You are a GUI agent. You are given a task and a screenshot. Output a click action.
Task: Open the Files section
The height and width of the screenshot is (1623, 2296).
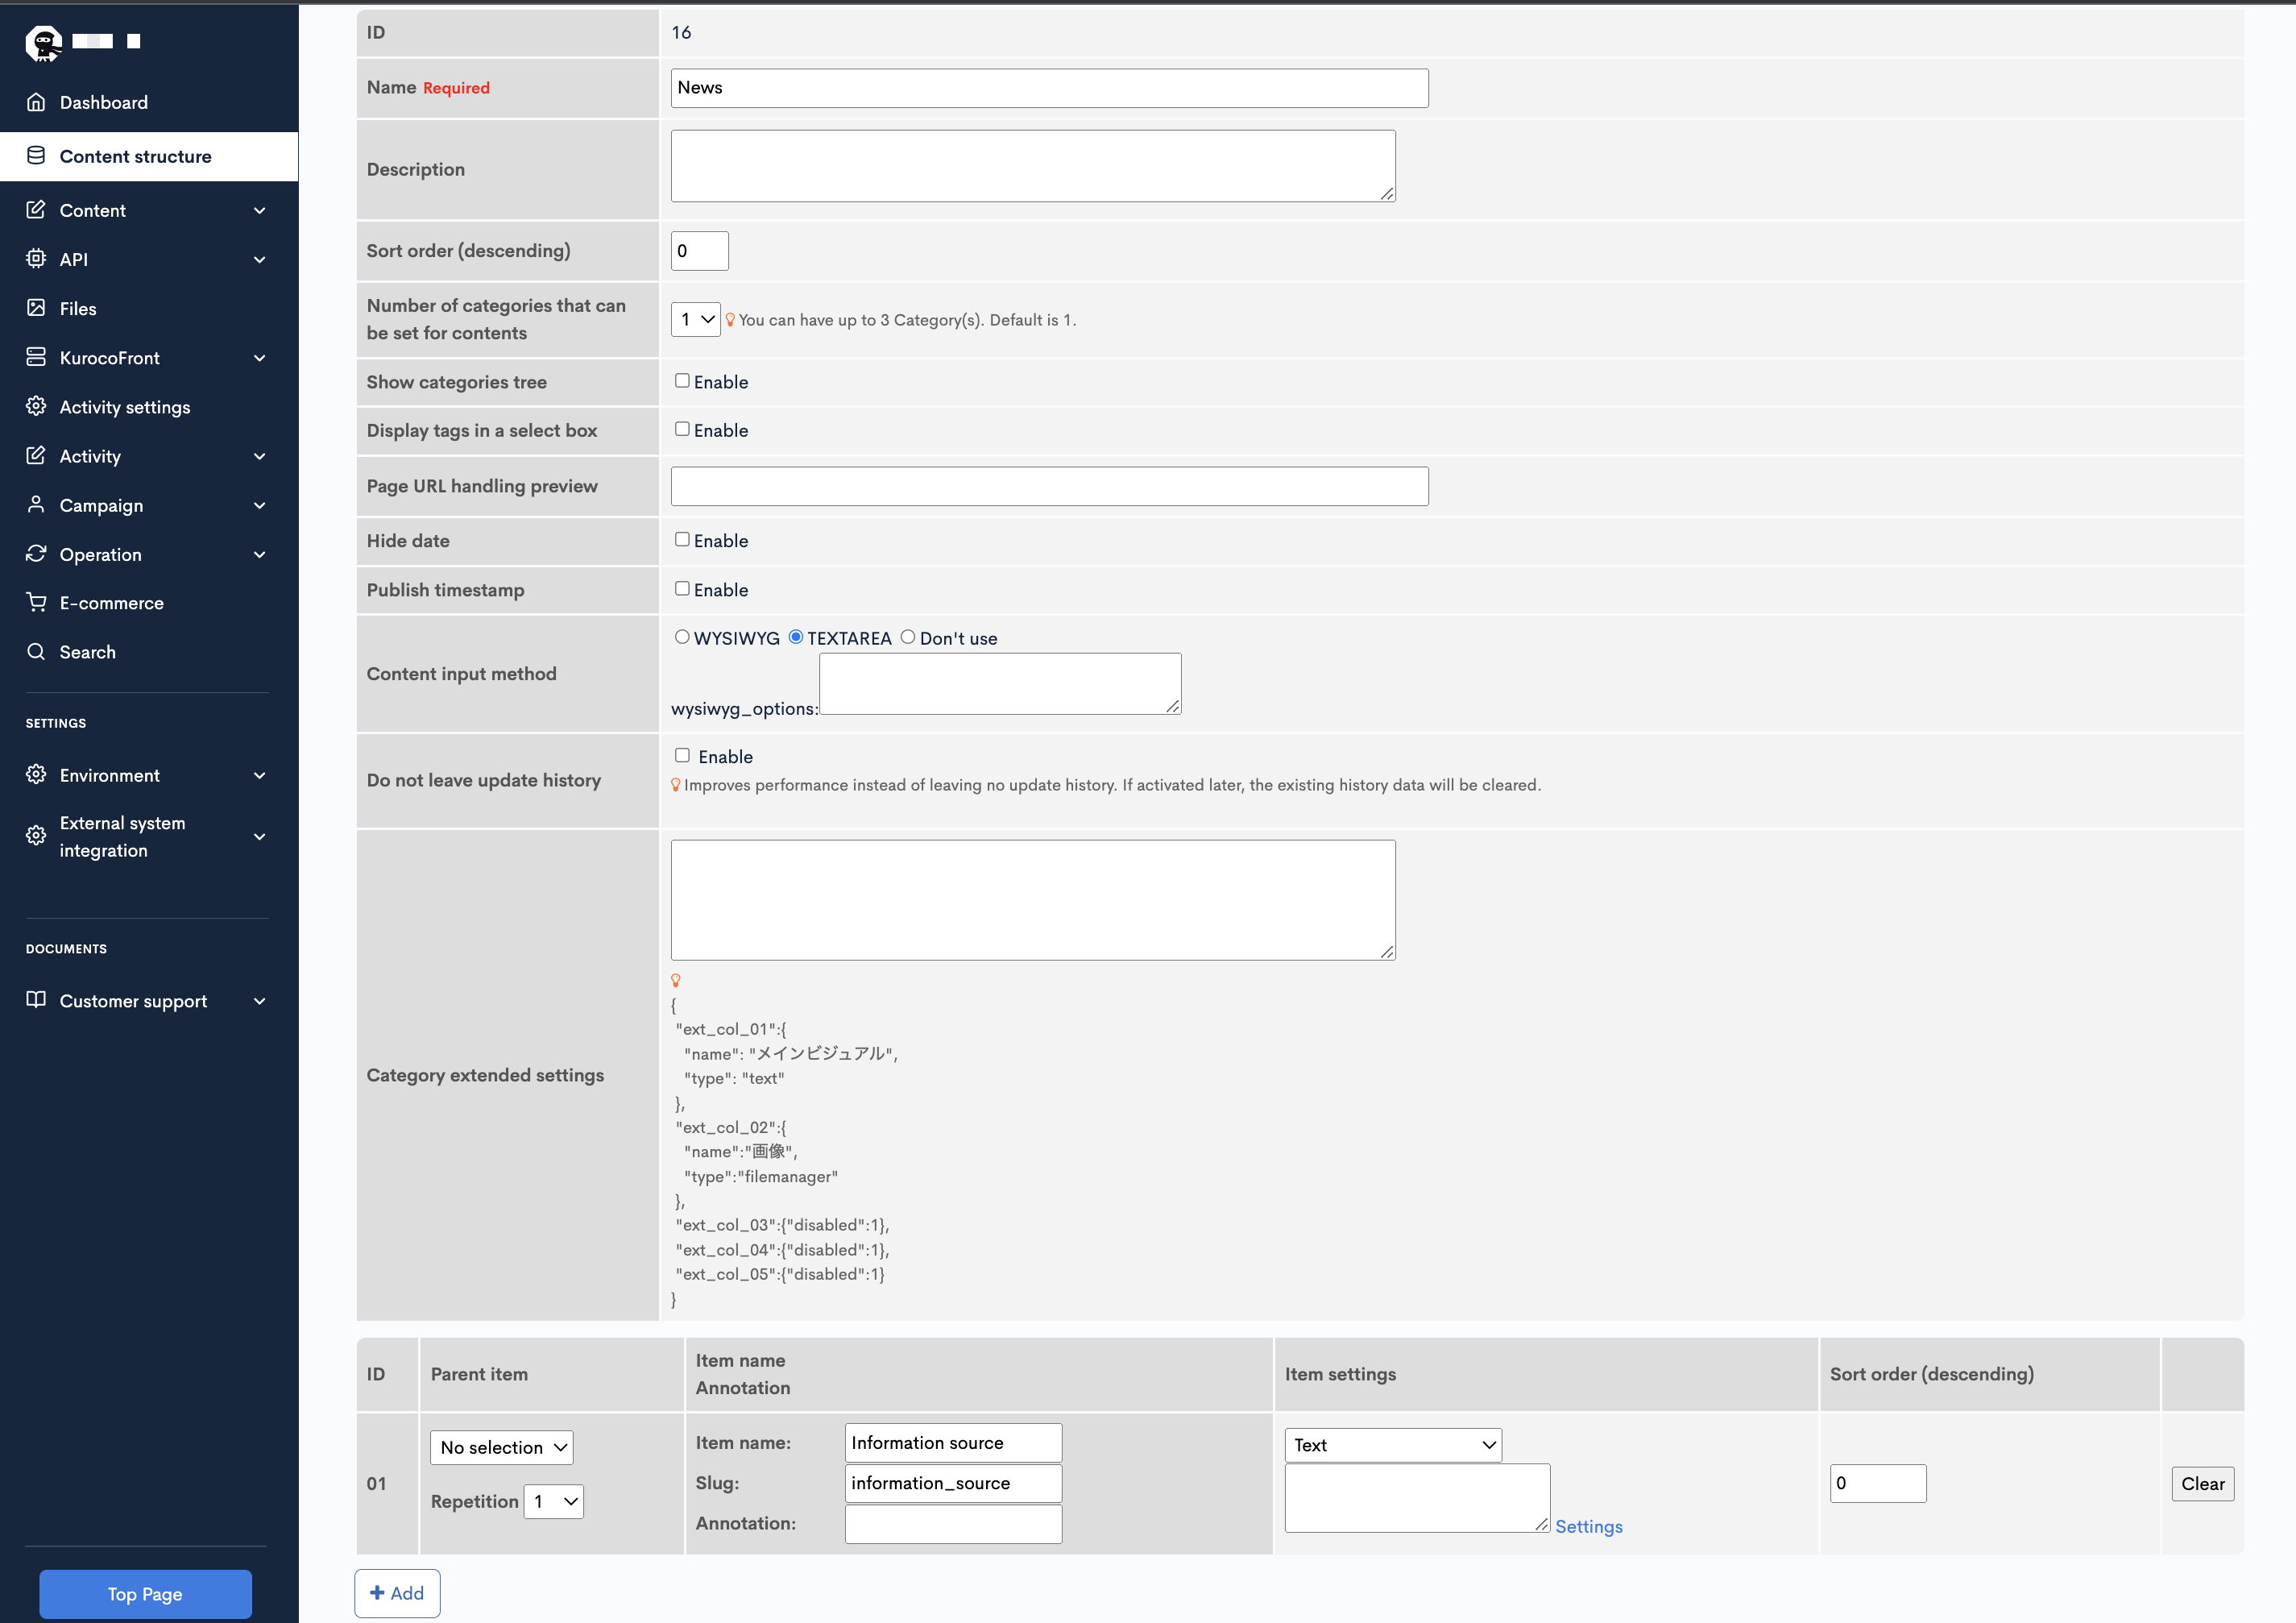(77, 308)
